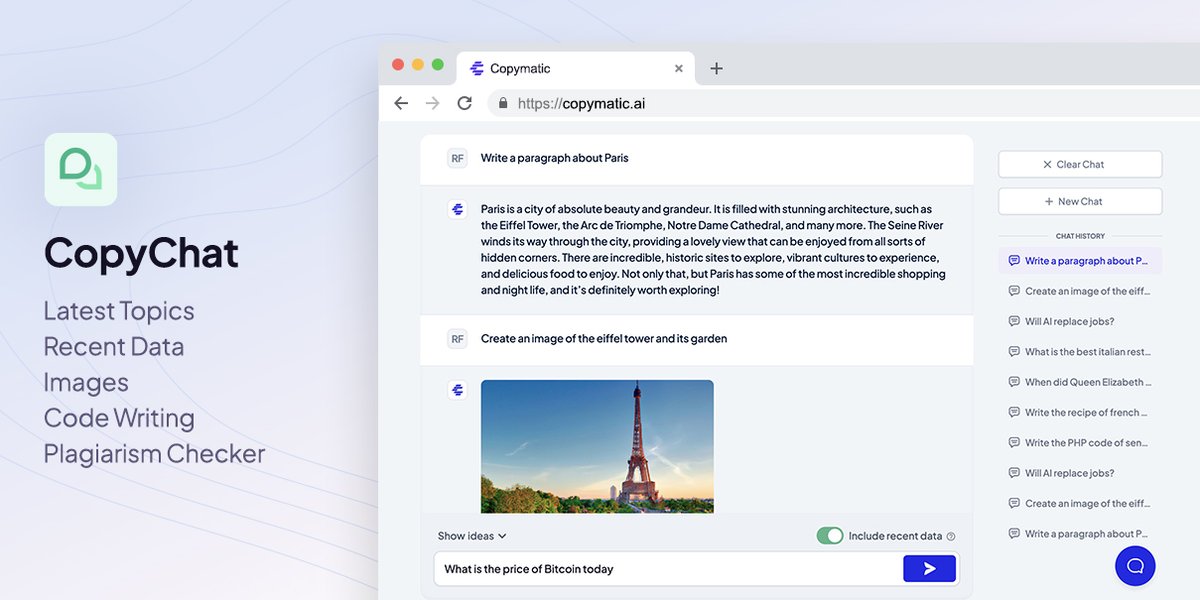Click the Copymatic avatar beside the Paris paragraph

click(x=457, y=209)
